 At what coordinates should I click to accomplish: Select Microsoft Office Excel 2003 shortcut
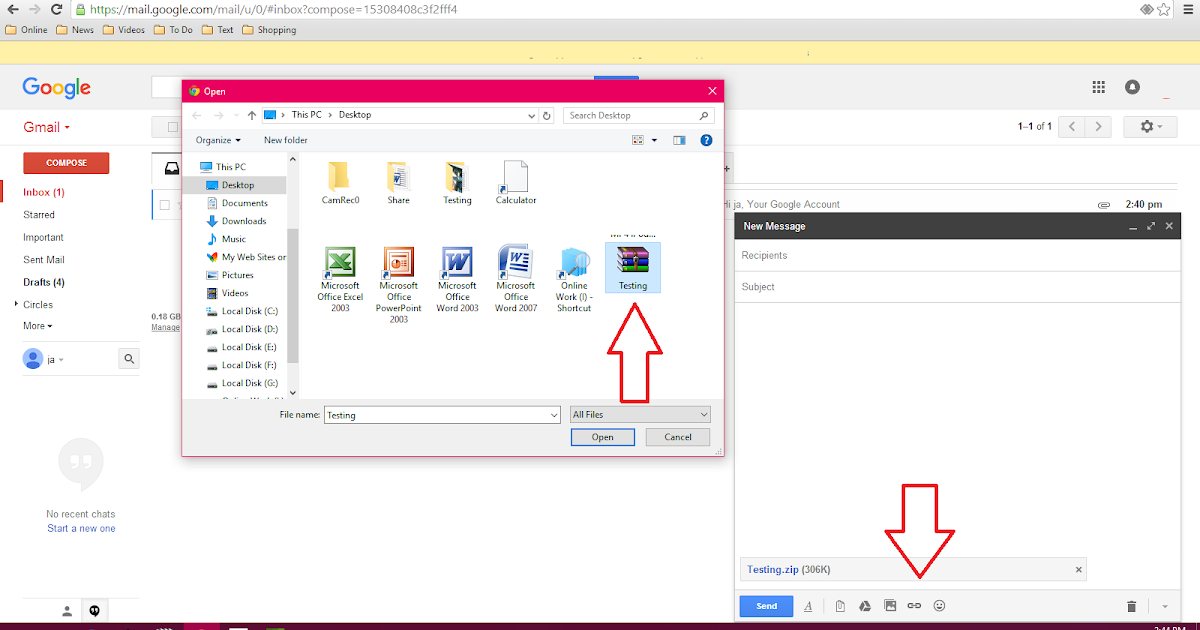(340, 279)
